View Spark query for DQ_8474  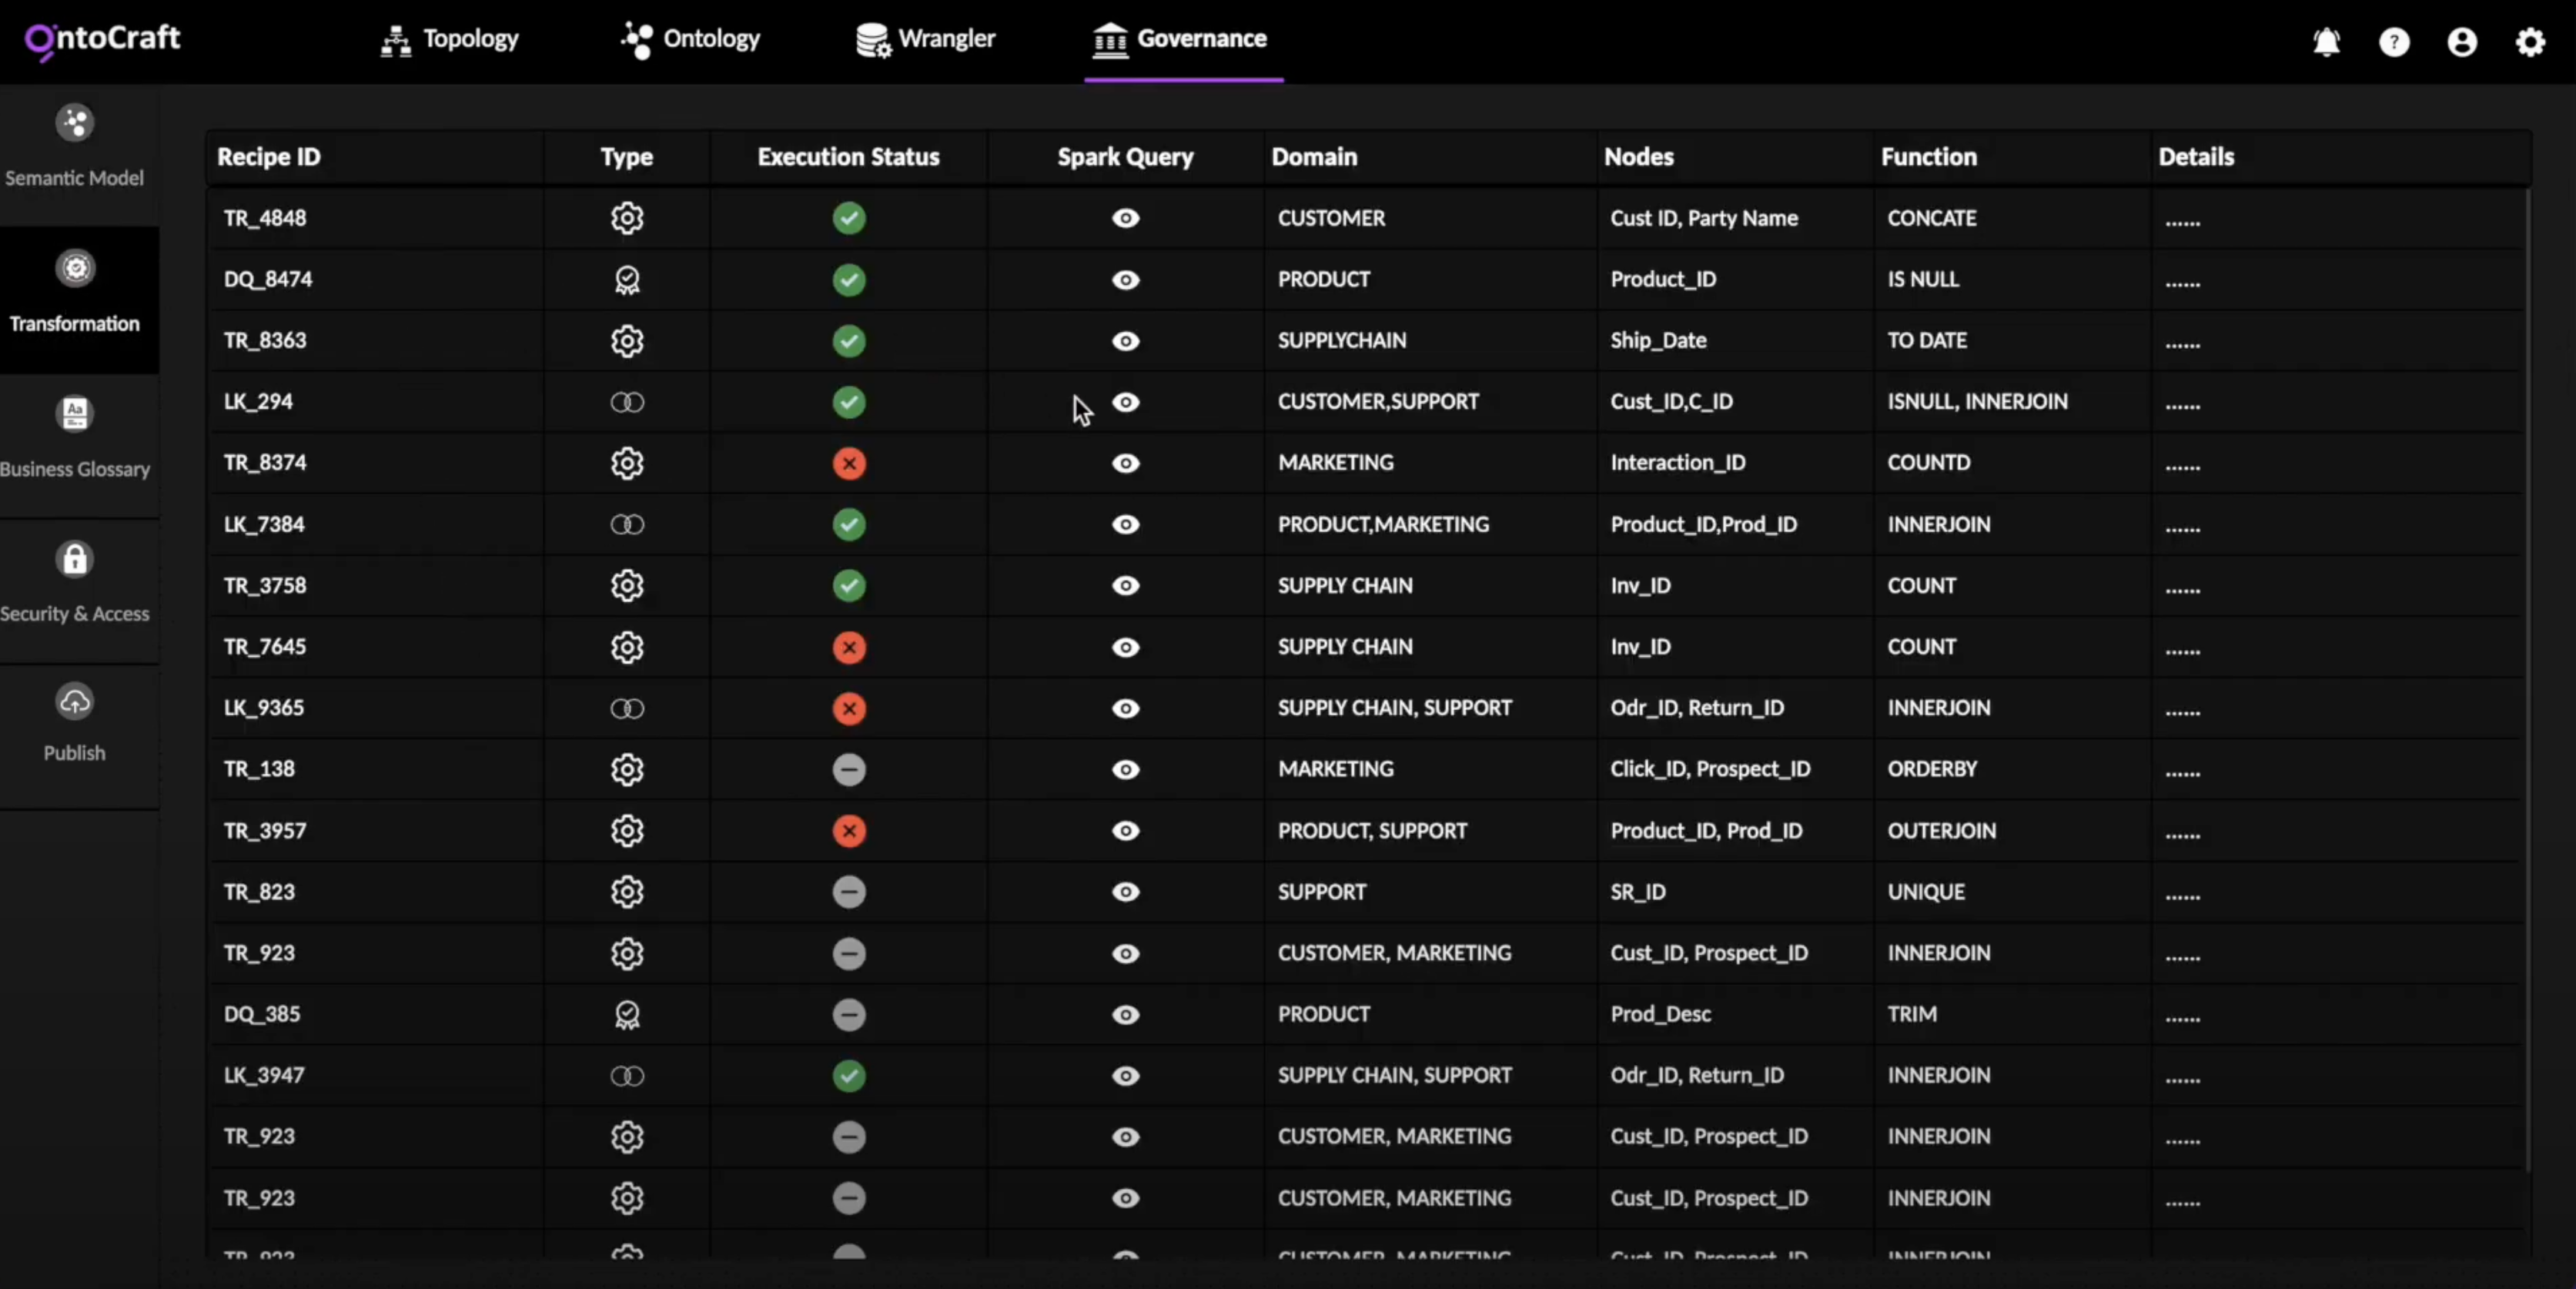[1125, 280]
